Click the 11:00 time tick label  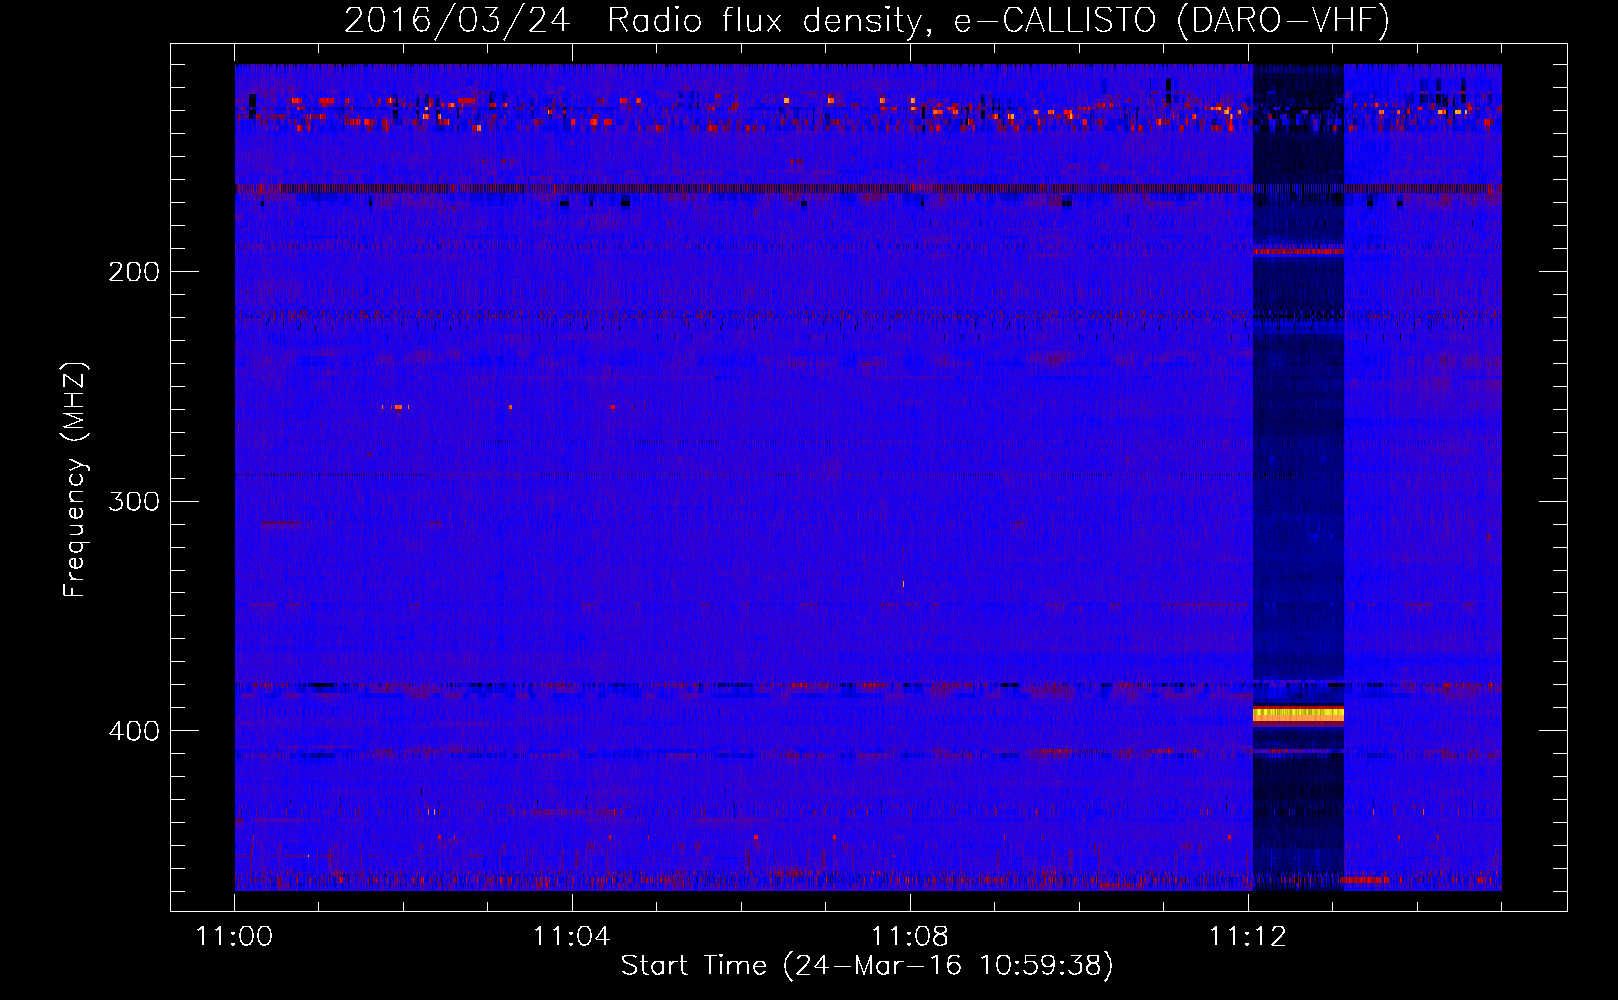tap(234, 936)
